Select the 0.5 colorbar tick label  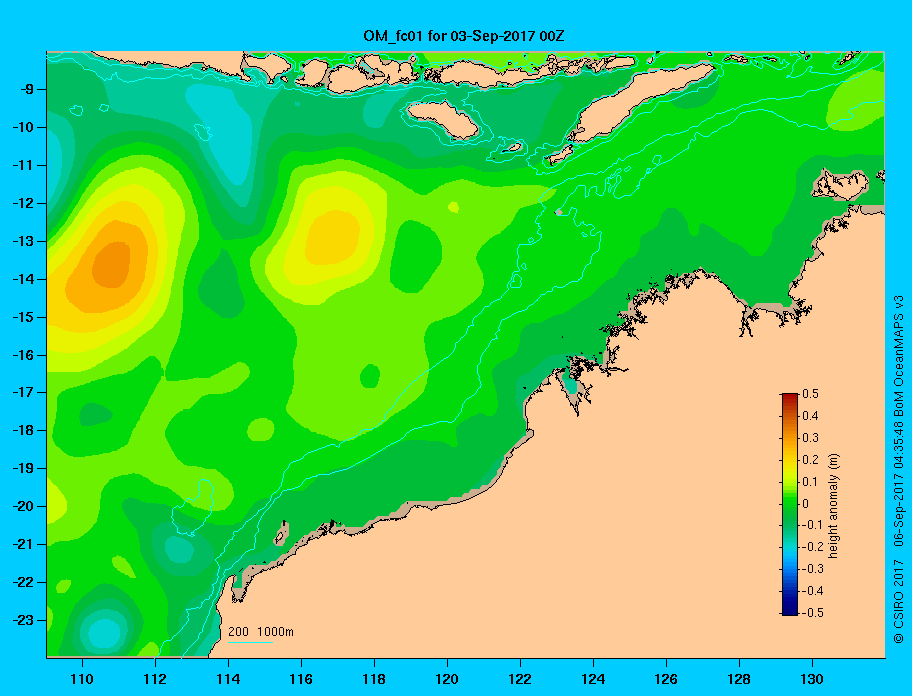(810, 394)
